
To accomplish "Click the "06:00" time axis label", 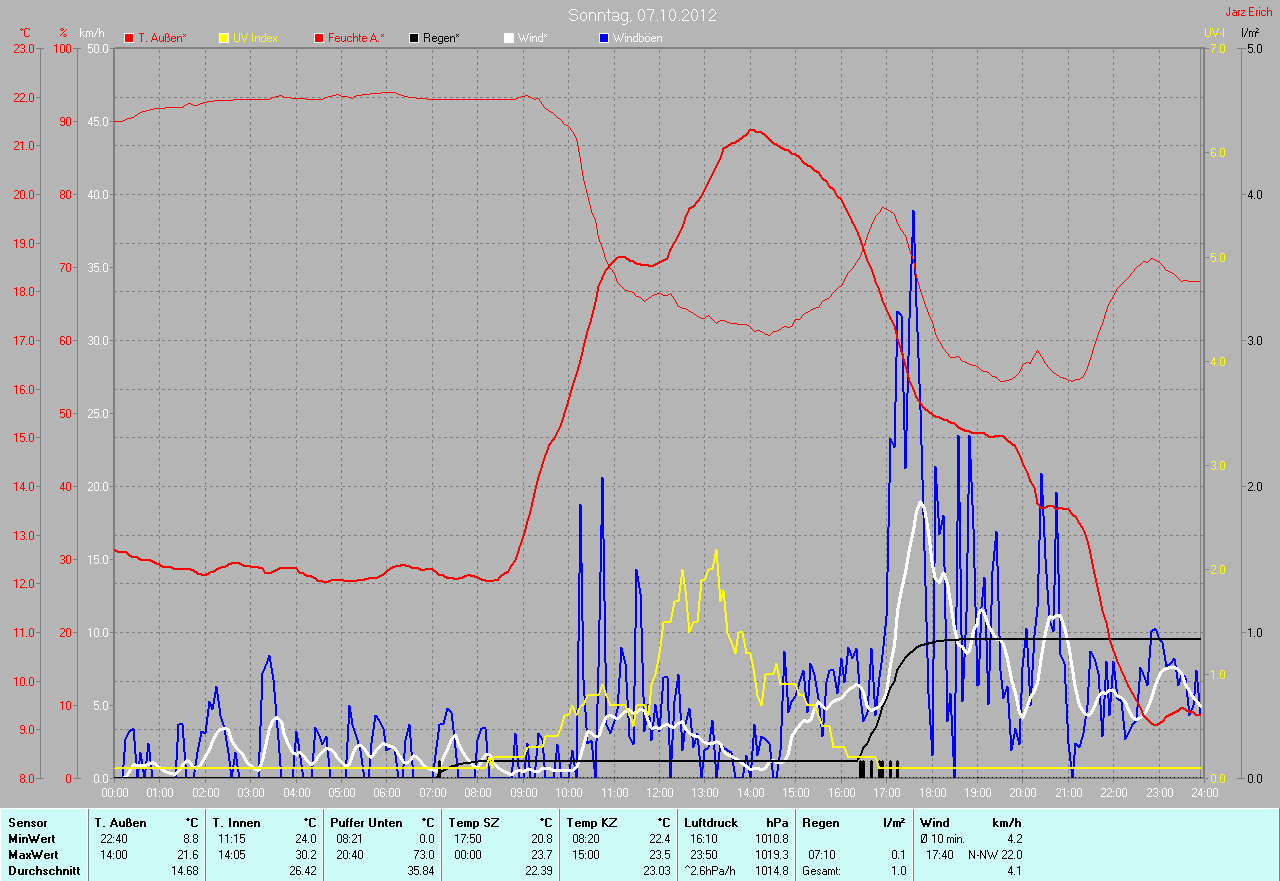I will 387,793.
